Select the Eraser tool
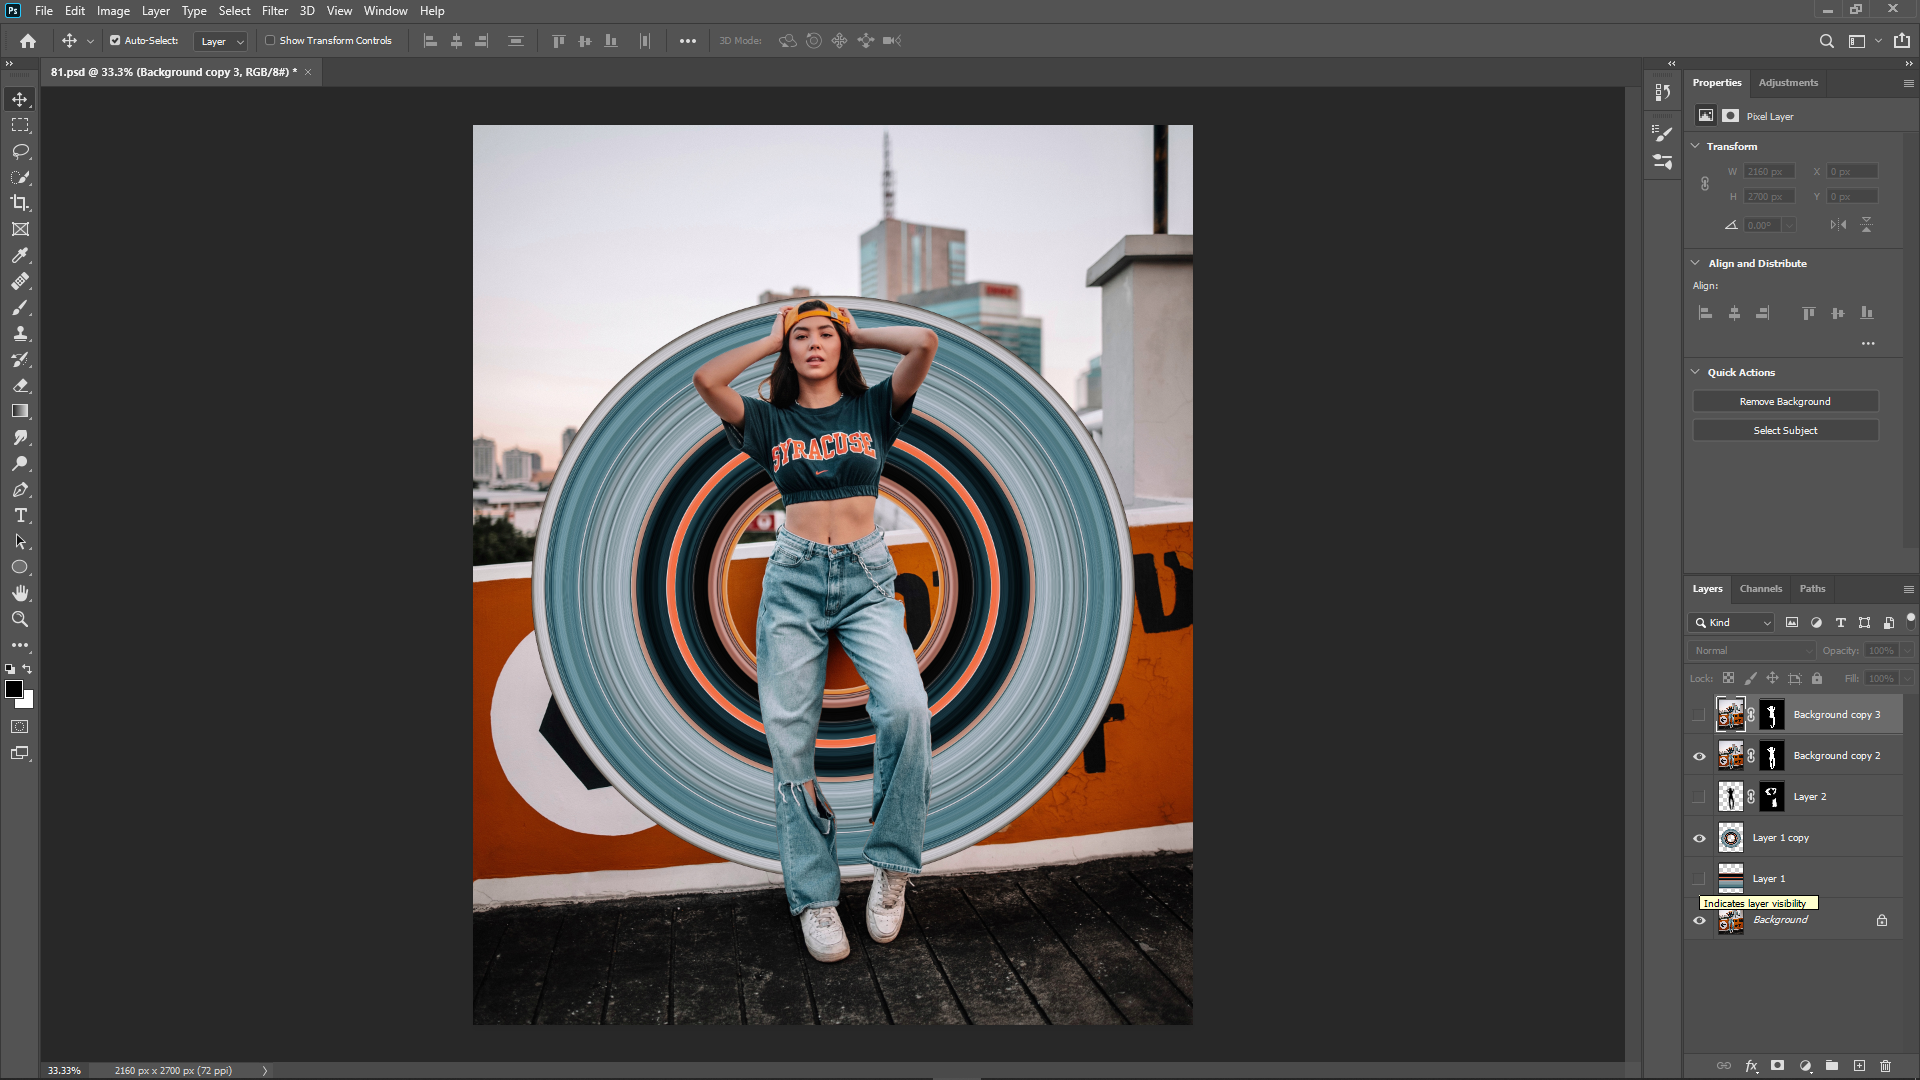Viewport: 1920px width, 1080px height. tap(20, 385)
